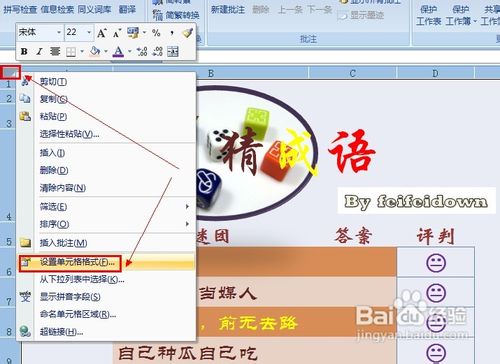Toggle bold in mini toolbar
The image size is (500, 364).
coord(24,51)
